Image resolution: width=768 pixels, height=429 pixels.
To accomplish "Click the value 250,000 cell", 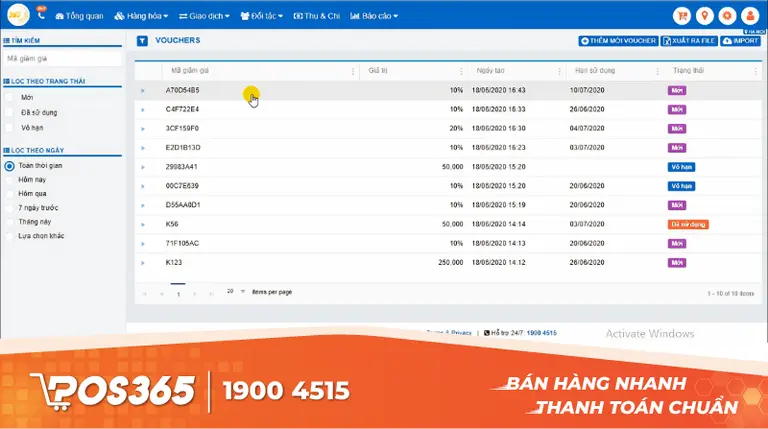I will 451,262.
